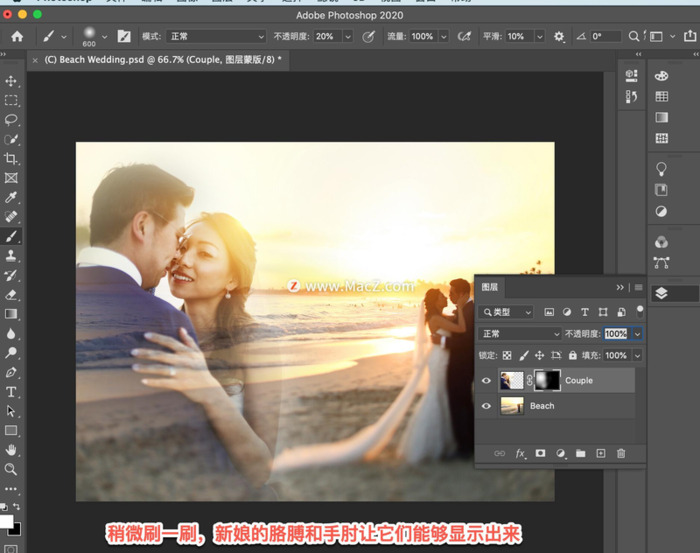This screenshot has width=700, height=553.
Task: Expand the layer blend mode dropdown
Action: (x=520, y=334)
